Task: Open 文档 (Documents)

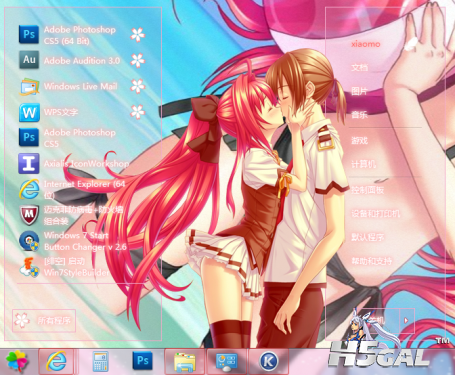Action: pos(359,67)
